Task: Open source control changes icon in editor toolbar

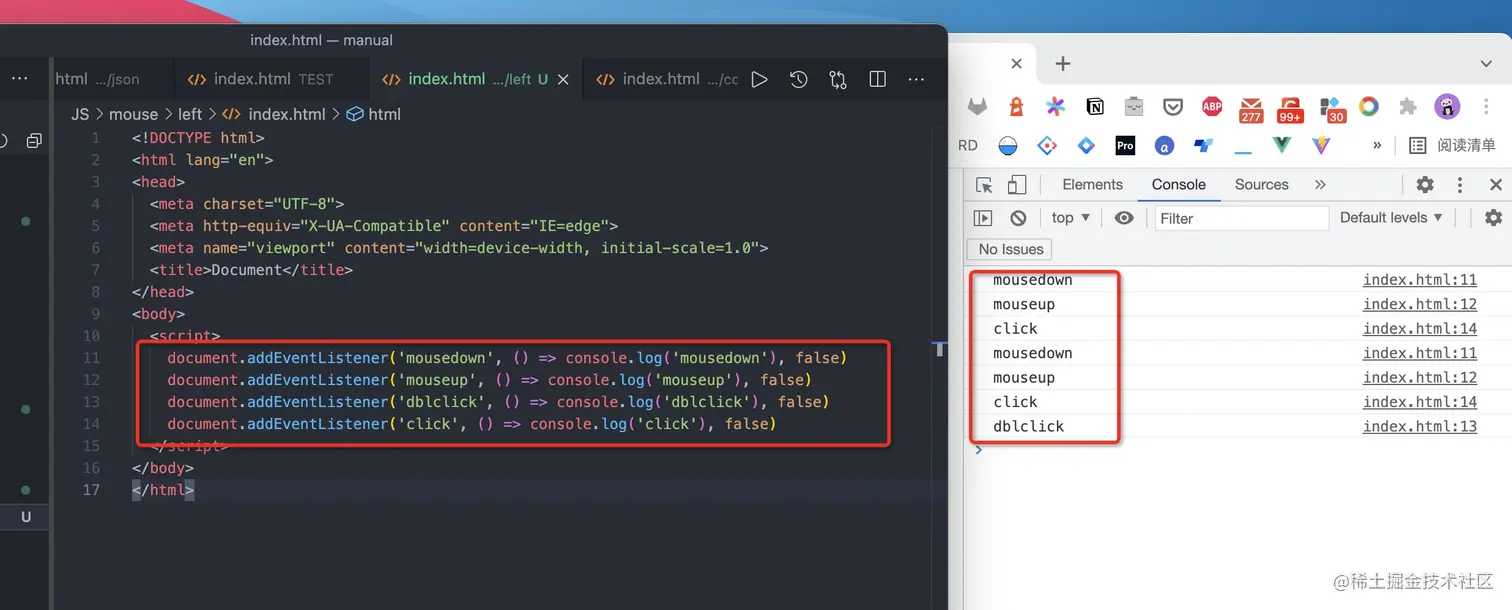Action: pyautogui.click(x=838, y=79)
